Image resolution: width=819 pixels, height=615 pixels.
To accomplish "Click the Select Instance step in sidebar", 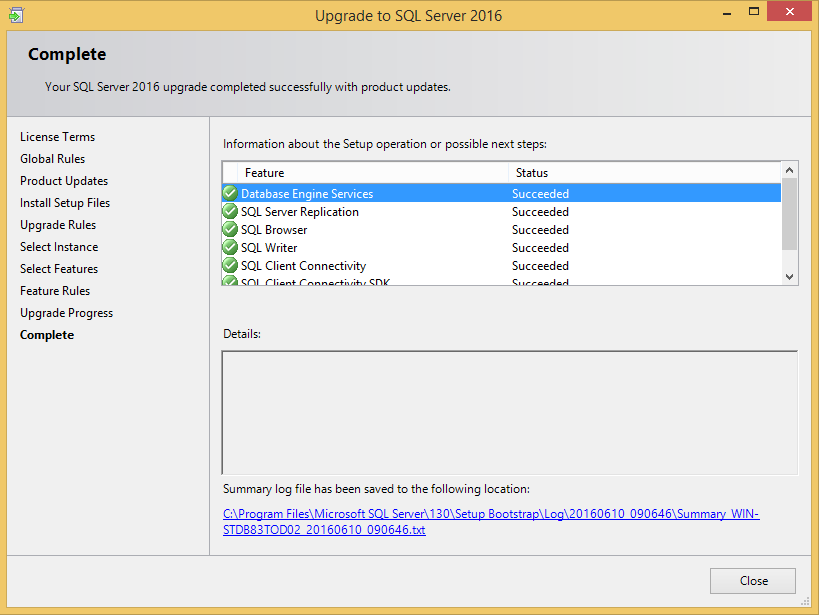I will (x=59, y=247).
